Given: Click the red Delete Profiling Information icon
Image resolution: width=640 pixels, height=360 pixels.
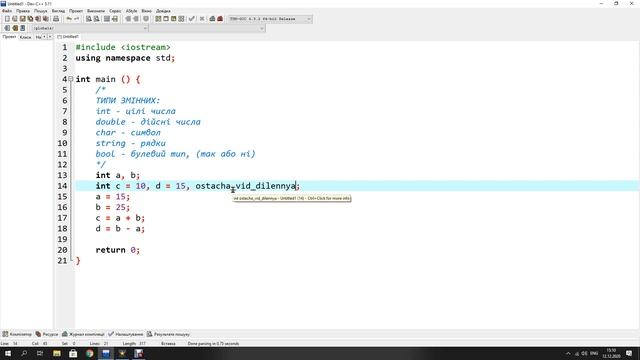Looking at the screenshot, I should (x=220, y=19).
